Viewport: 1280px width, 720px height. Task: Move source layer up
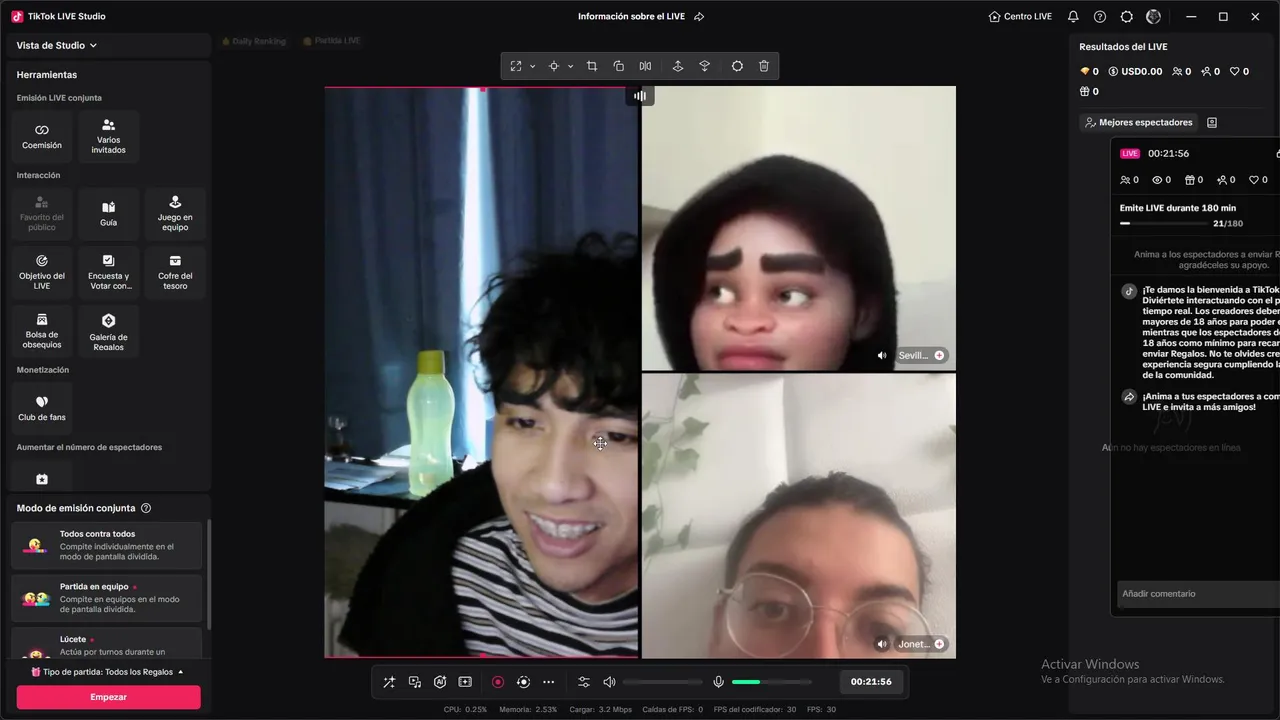pyautogui.click(x=677, y=66)
